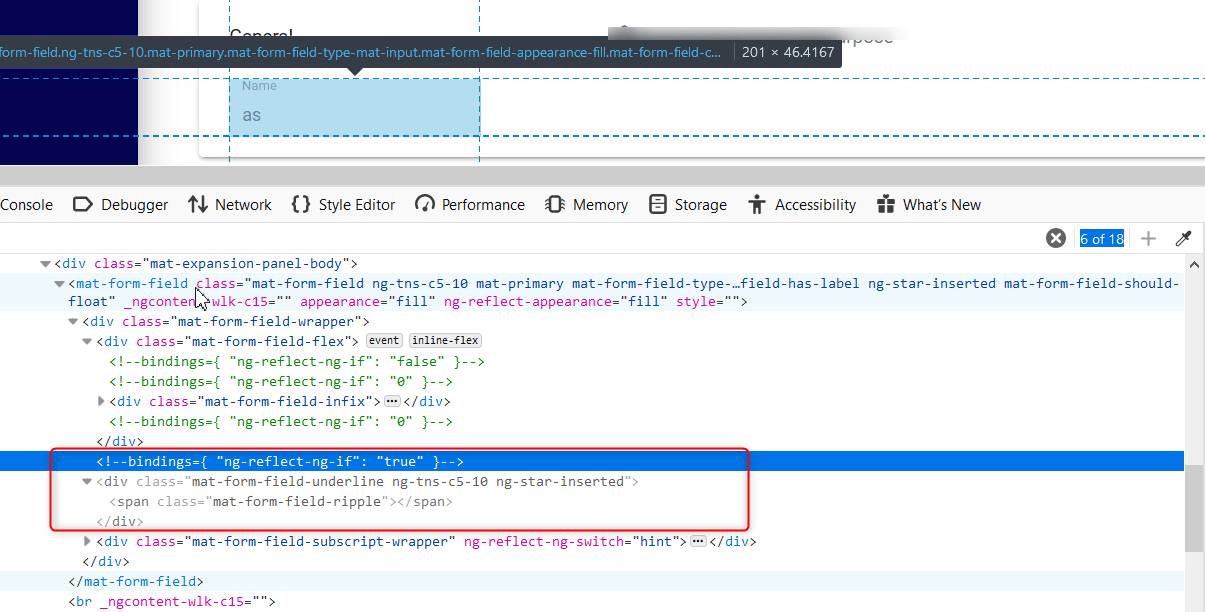Click the plus icon to create new node
The height and width of the screenshot is (612, 1205).
(x=1148, y=238)
